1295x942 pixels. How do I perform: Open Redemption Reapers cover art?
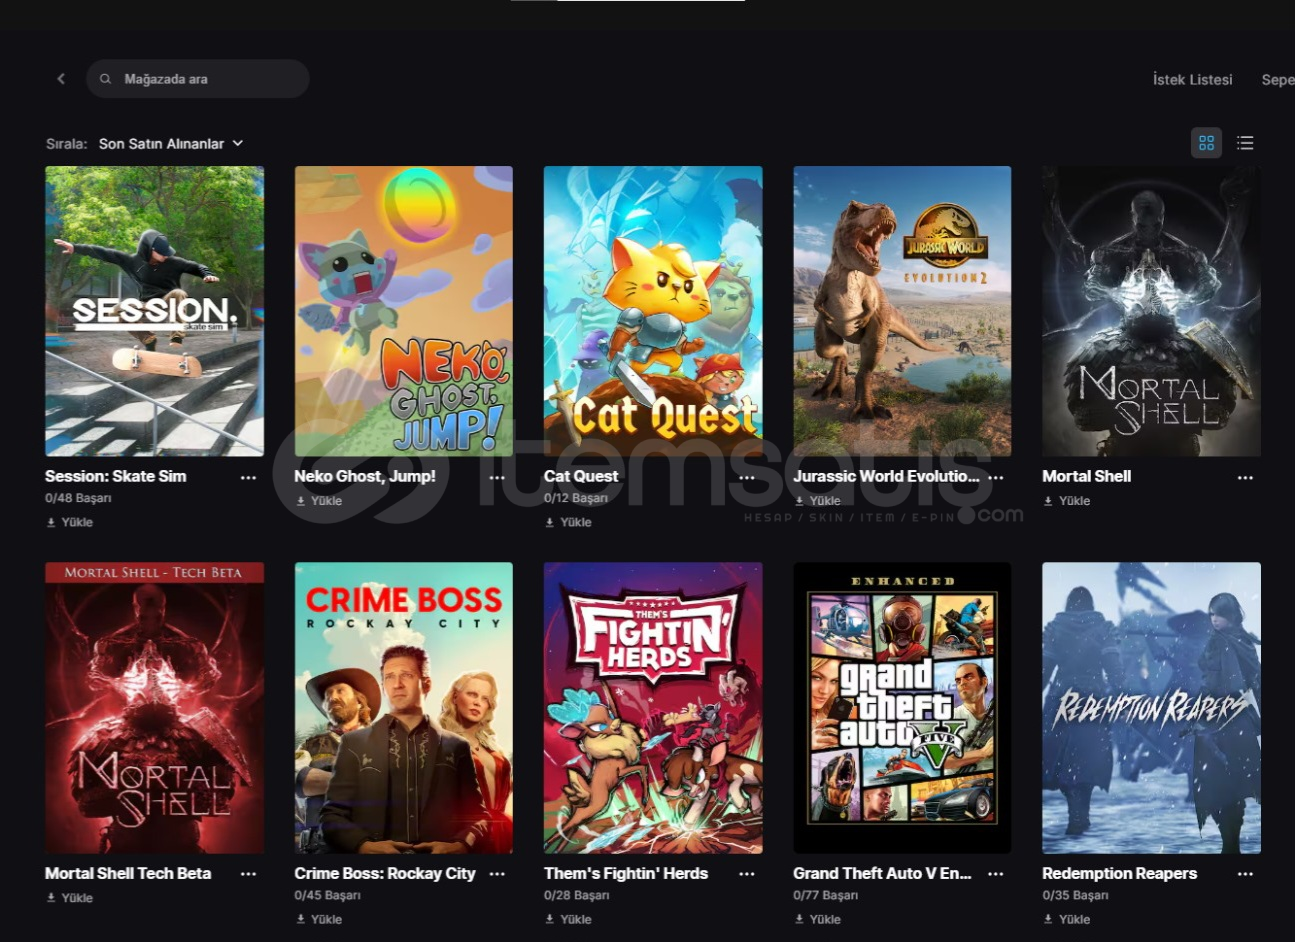click(1151, 708)
